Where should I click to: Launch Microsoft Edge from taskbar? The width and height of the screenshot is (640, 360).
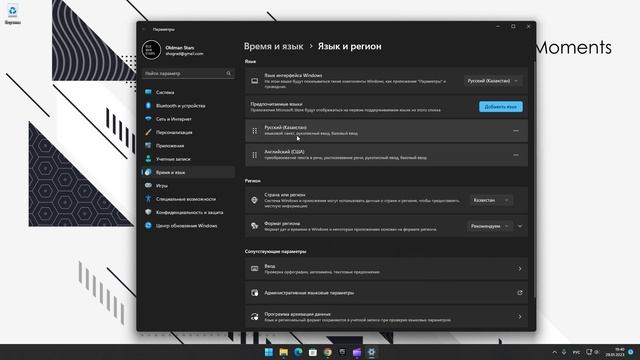coord(298,352)
